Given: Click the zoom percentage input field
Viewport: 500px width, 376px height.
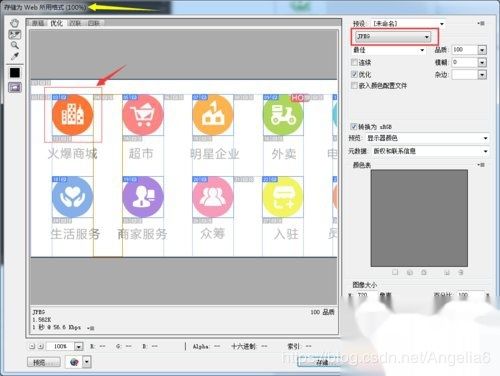Looking at the screenshot, I should [60, 347].
